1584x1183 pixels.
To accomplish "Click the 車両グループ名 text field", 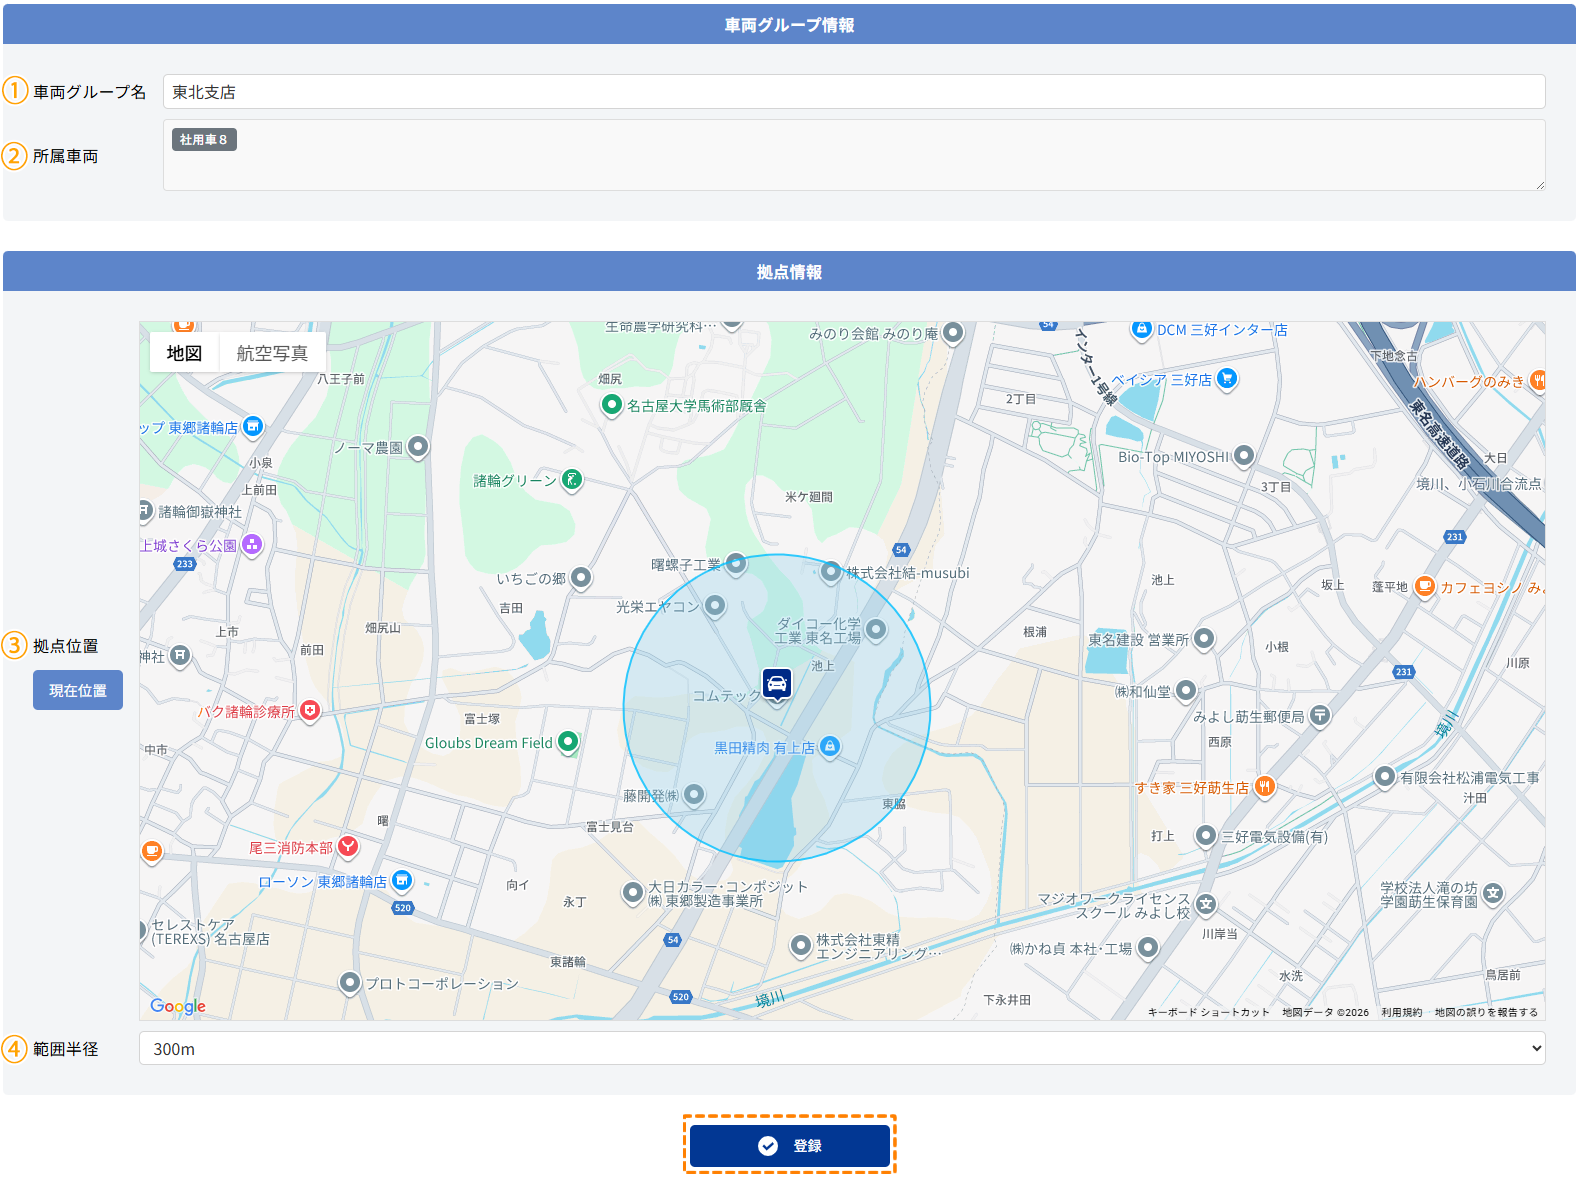I will [853, 92].
